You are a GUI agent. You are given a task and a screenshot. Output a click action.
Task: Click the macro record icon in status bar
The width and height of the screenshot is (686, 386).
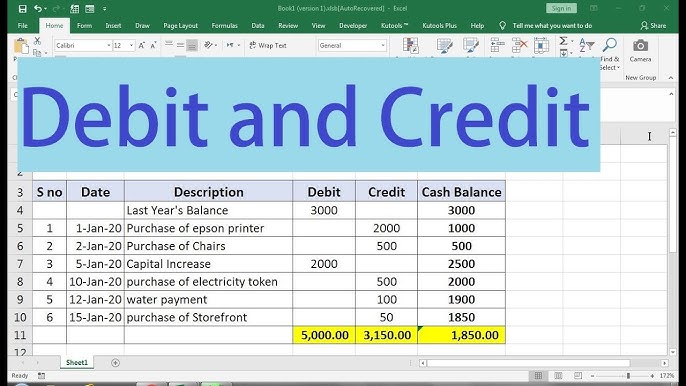(41, 375)
